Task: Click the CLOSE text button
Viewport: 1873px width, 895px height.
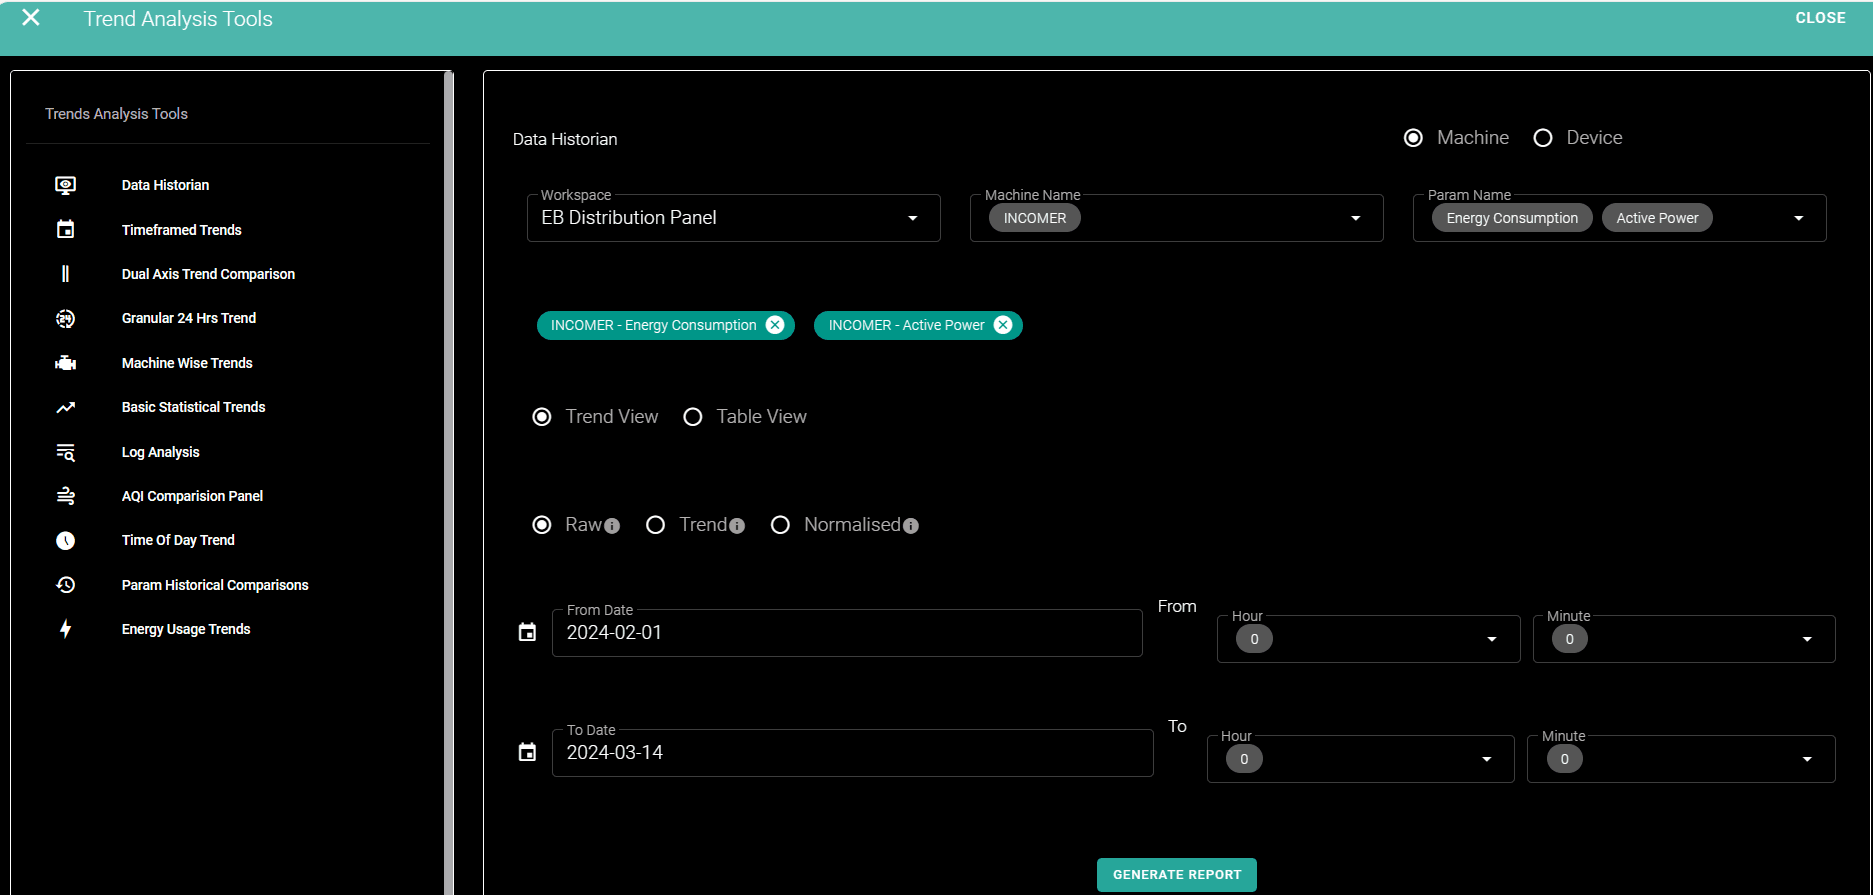Action: (1820, 18)
